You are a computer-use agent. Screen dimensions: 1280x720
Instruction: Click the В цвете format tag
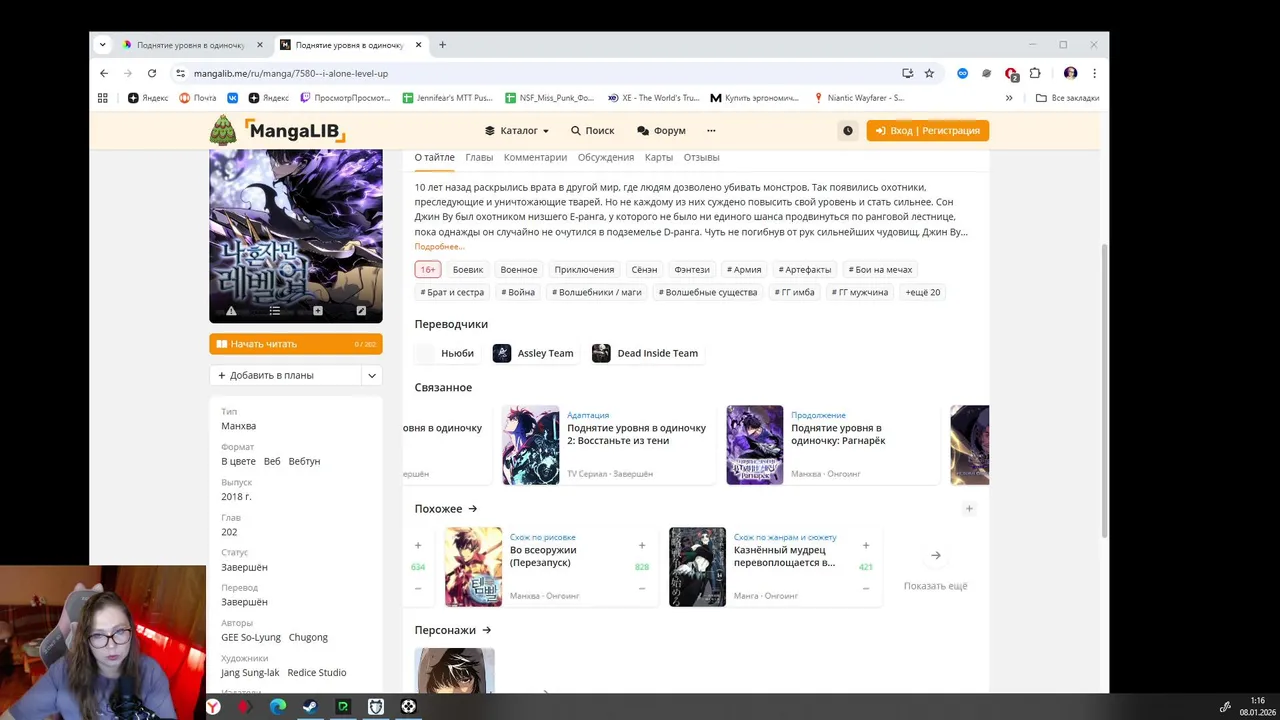pos(238,461)
